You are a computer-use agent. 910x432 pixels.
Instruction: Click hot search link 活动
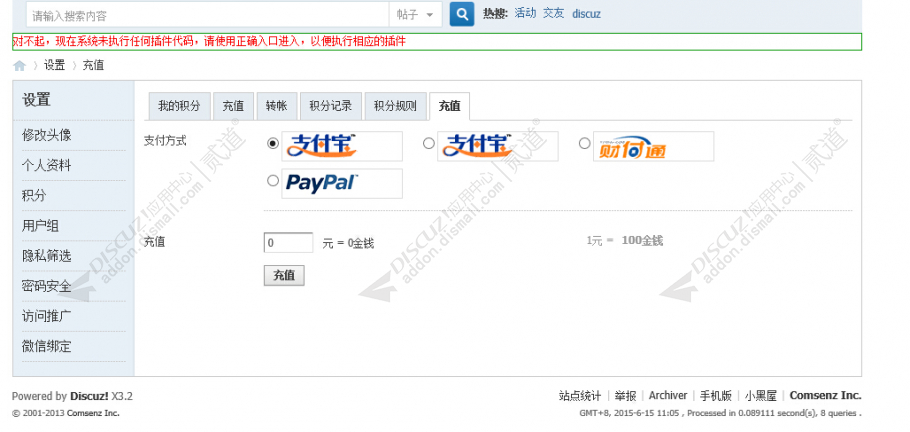[525, 13]
